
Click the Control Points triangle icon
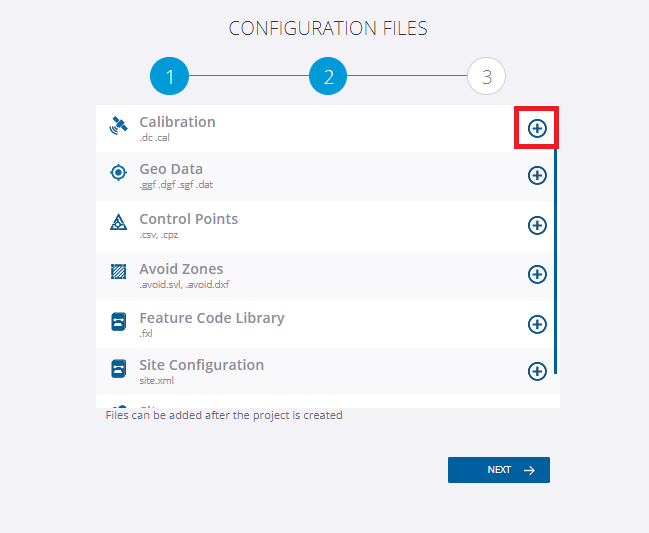click(x=118, y=222)
